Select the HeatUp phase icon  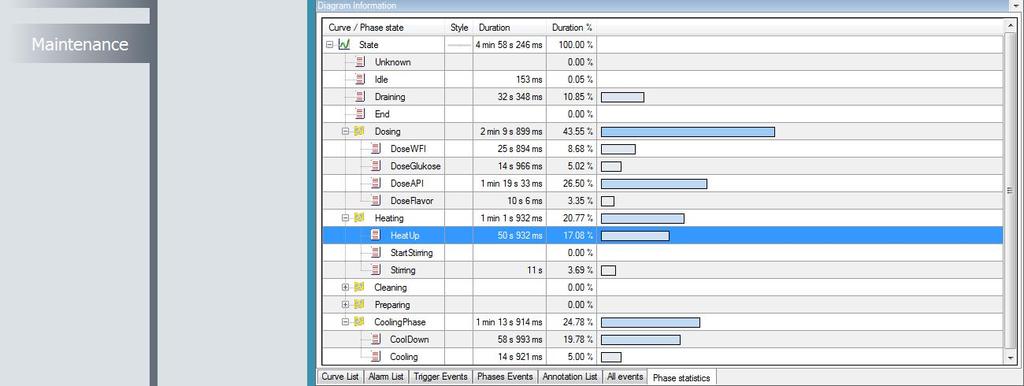375,235
